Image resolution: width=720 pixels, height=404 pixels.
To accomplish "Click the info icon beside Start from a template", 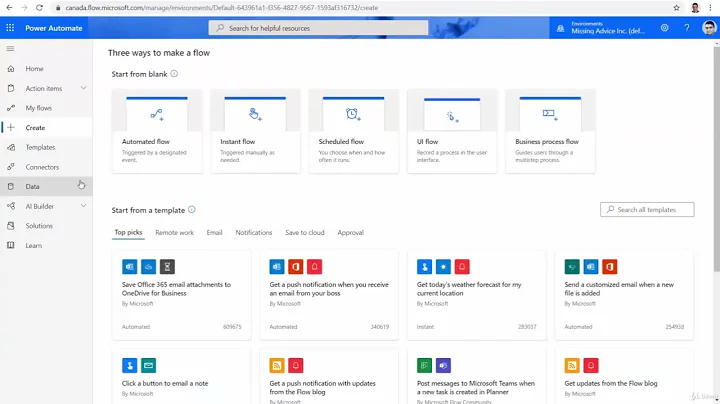I will click(191, 209).
